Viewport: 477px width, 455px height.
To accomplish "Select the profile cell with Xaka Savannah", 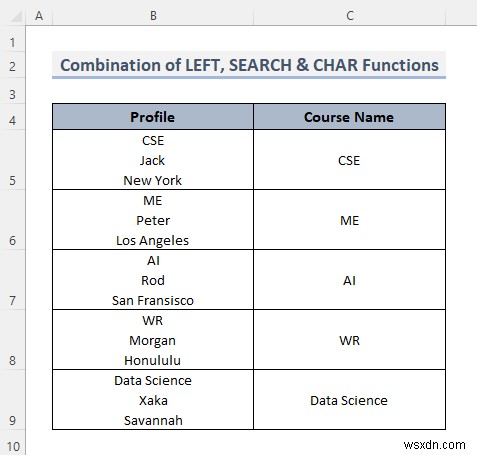I will [153, 400].
